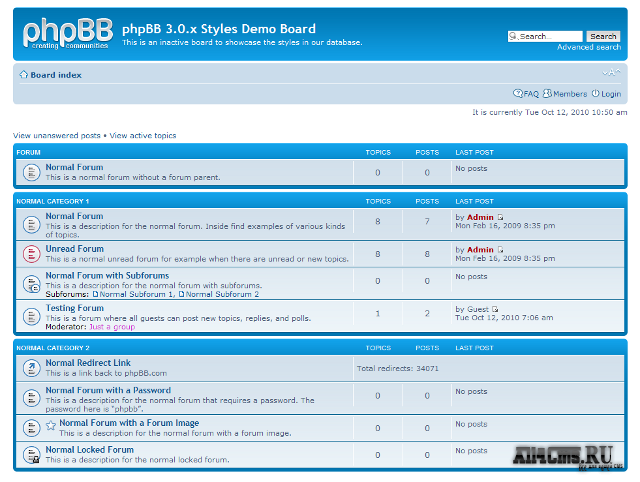This screenshot has height=482, width=640.
Task: Click the Tue Oct 12, 2010 7:06 am timestamp
Action: tap(504, 318)
